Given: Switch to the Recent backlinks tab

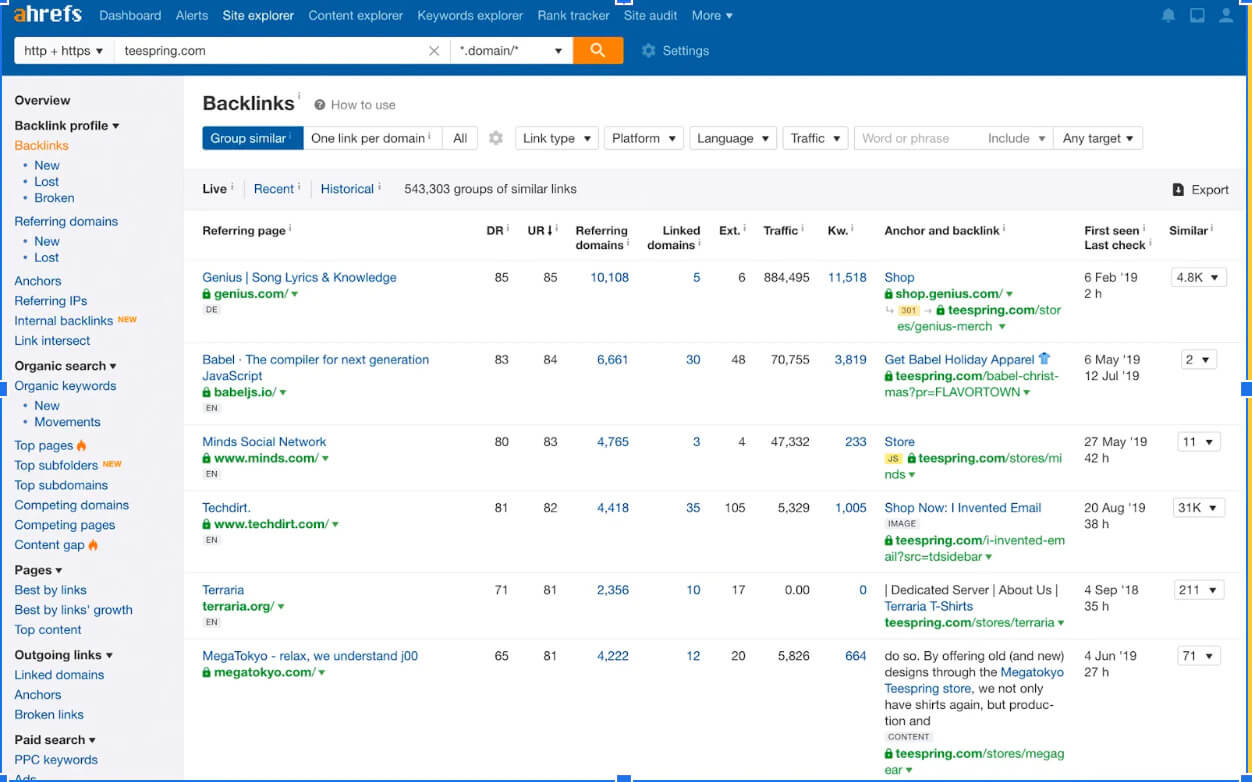Looking at the screenshot, I should (x=274, y=189).
